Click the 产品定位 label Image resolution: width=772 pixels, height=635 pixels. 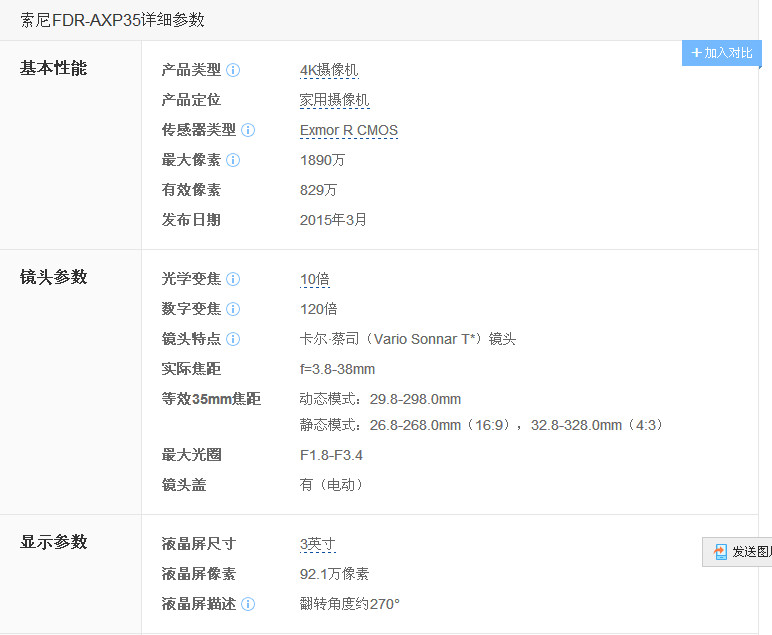pos(191,100)
